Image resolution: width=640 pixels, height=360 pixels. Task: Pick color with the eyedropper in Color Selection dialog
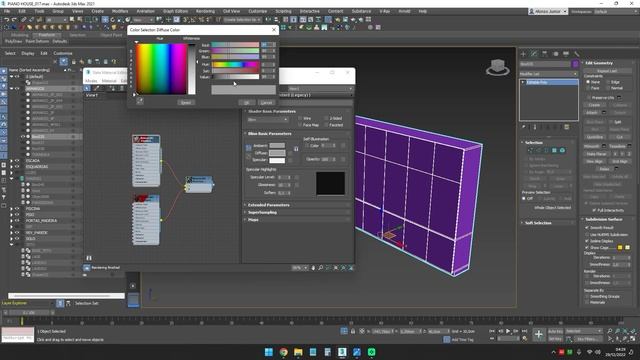click(x=140, y=101)
